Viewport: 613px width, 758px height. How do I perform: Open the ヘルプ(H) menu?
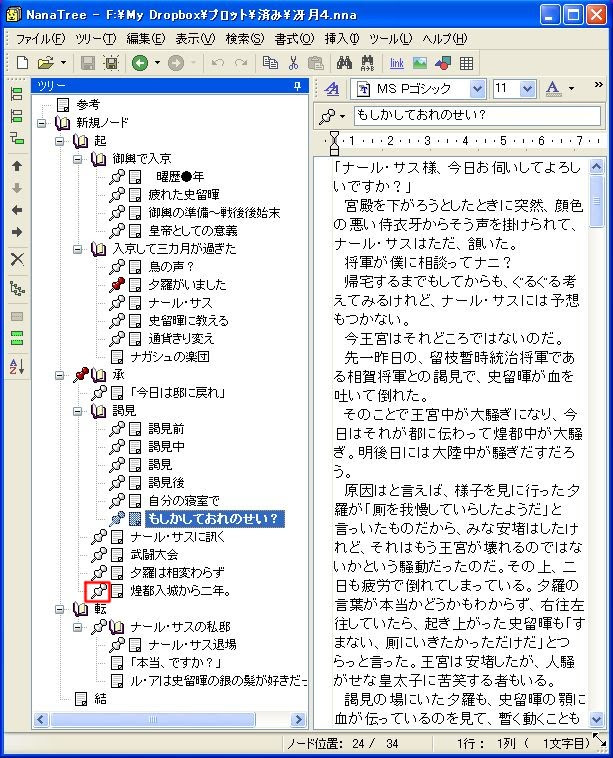(445, 39)
